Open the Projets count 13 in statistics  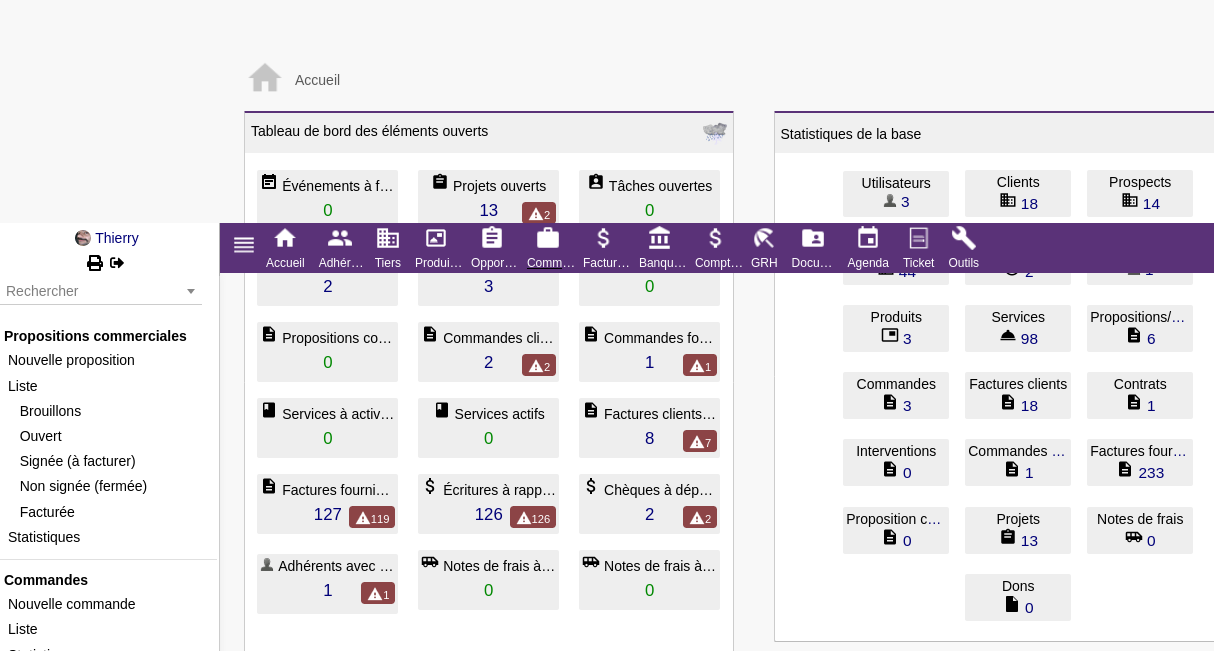coord(1029,541)
